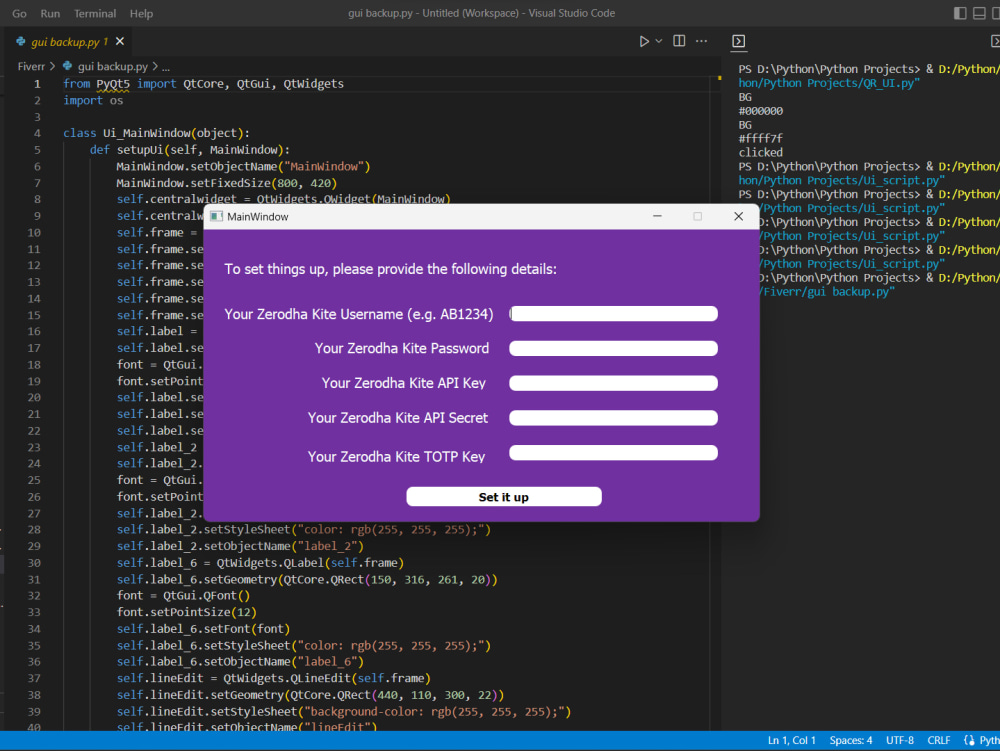Image resolution: width=1000 pixels, height=751 pixels.
Task: Click the terminal panel icon
Action: 739,41
